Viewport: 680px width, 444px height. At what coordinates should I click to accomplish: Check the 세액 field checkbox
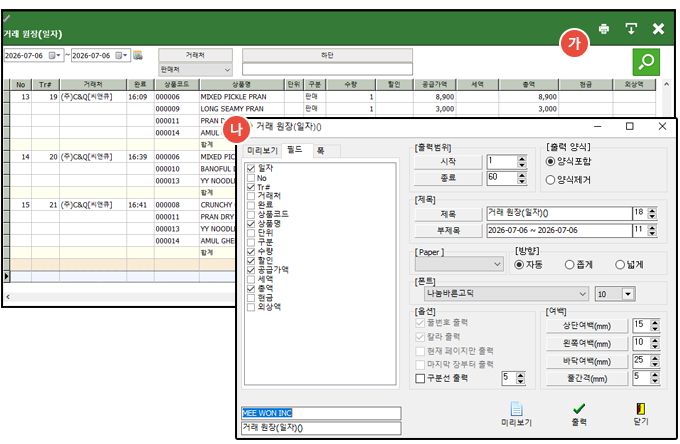coord(251,279)
